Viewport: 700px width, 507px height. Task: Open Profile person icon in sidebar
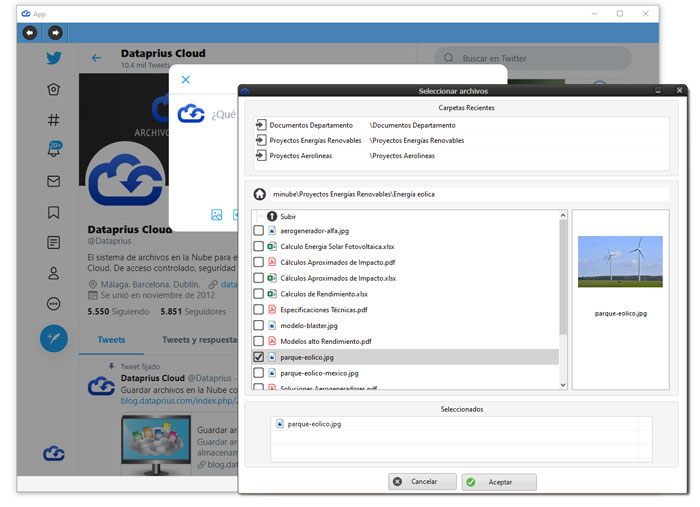click(x=54, y=273)
